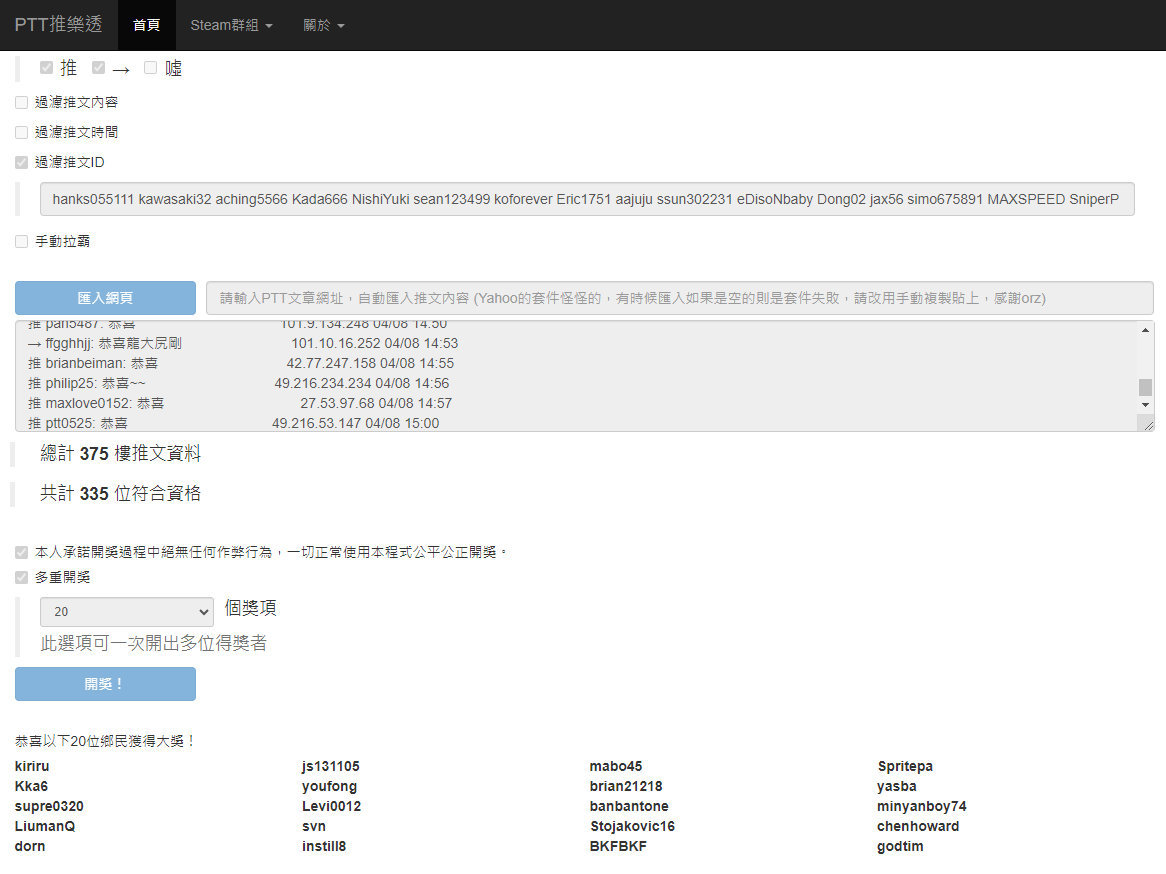Viewport: 1166px width, 874px height.
Task: Select winner name youfong
Action: click(329, 786)
